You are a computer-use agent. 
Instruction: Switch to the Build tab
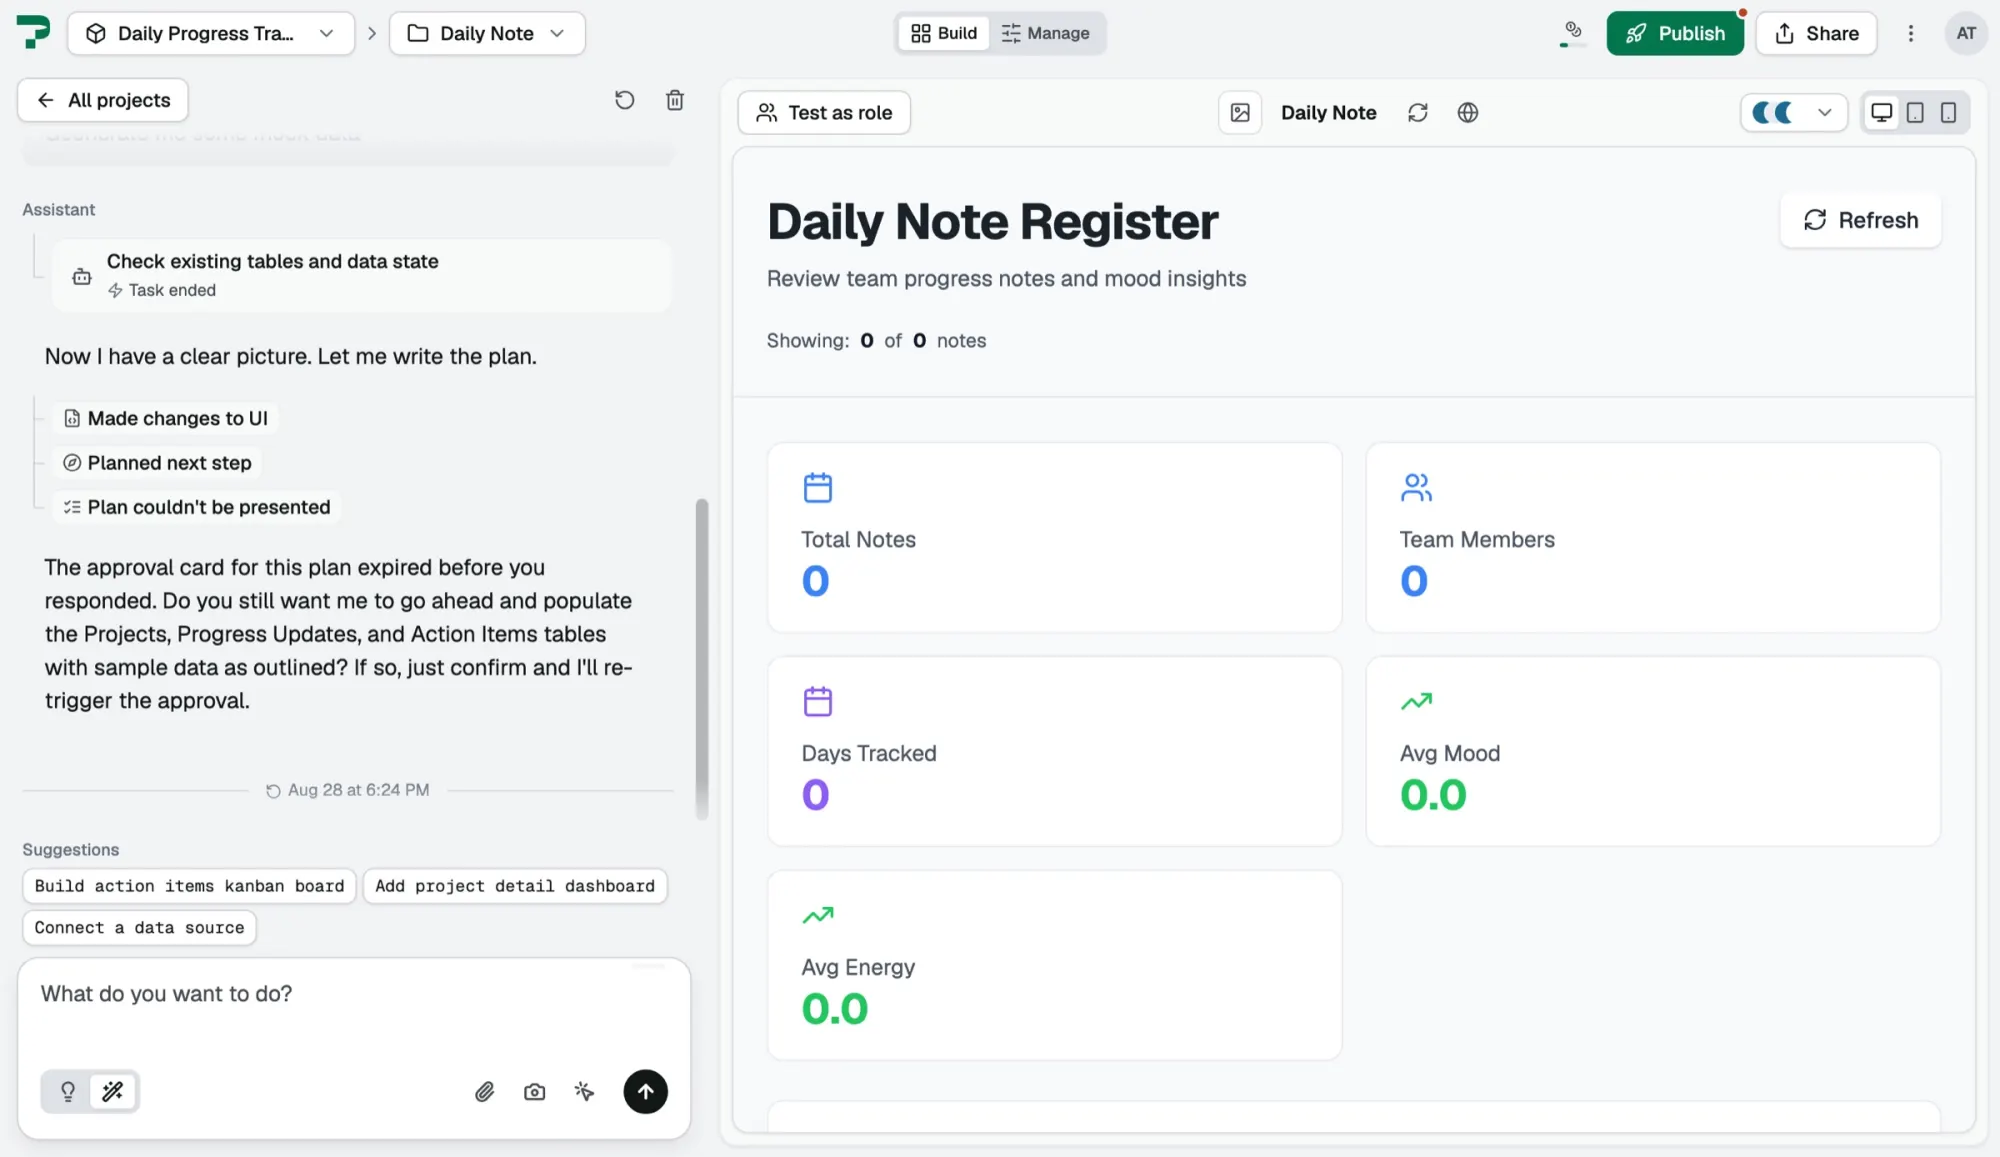(944, 33)
